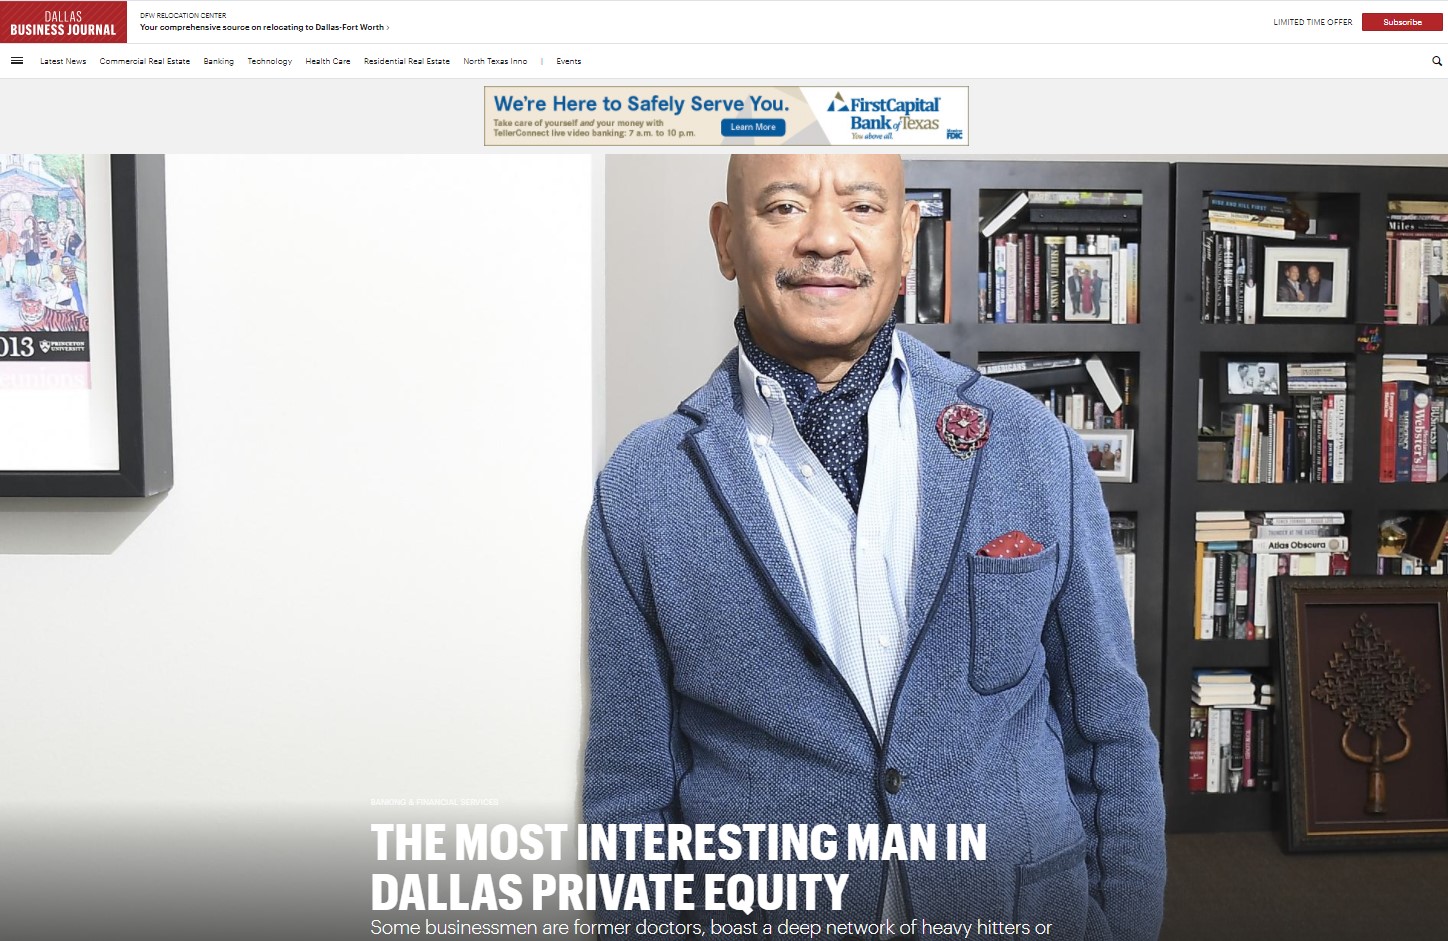Click the chevron after the Dallas-Fort Worth relocation text
Image resolution: width=1448 pixels, height=941 pixels.
(388, 28)
